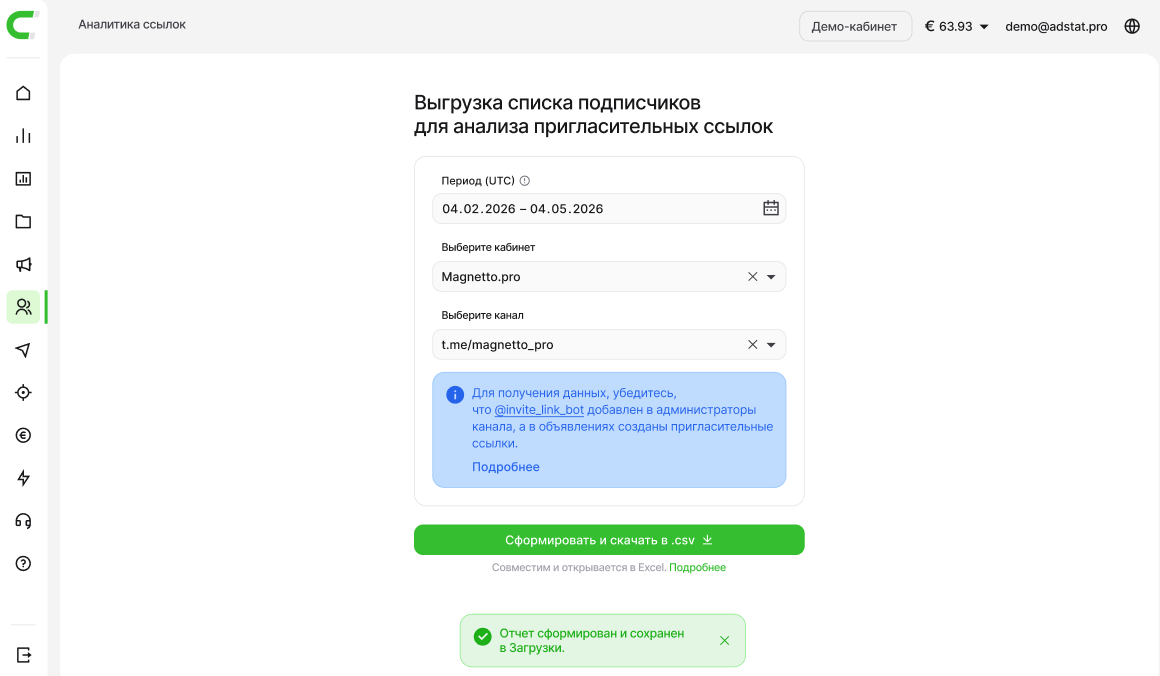The width and height of the screenshot is (1160, 676).
Task: Click the demo@adstat.pro account email
Action: (1056, 27)
